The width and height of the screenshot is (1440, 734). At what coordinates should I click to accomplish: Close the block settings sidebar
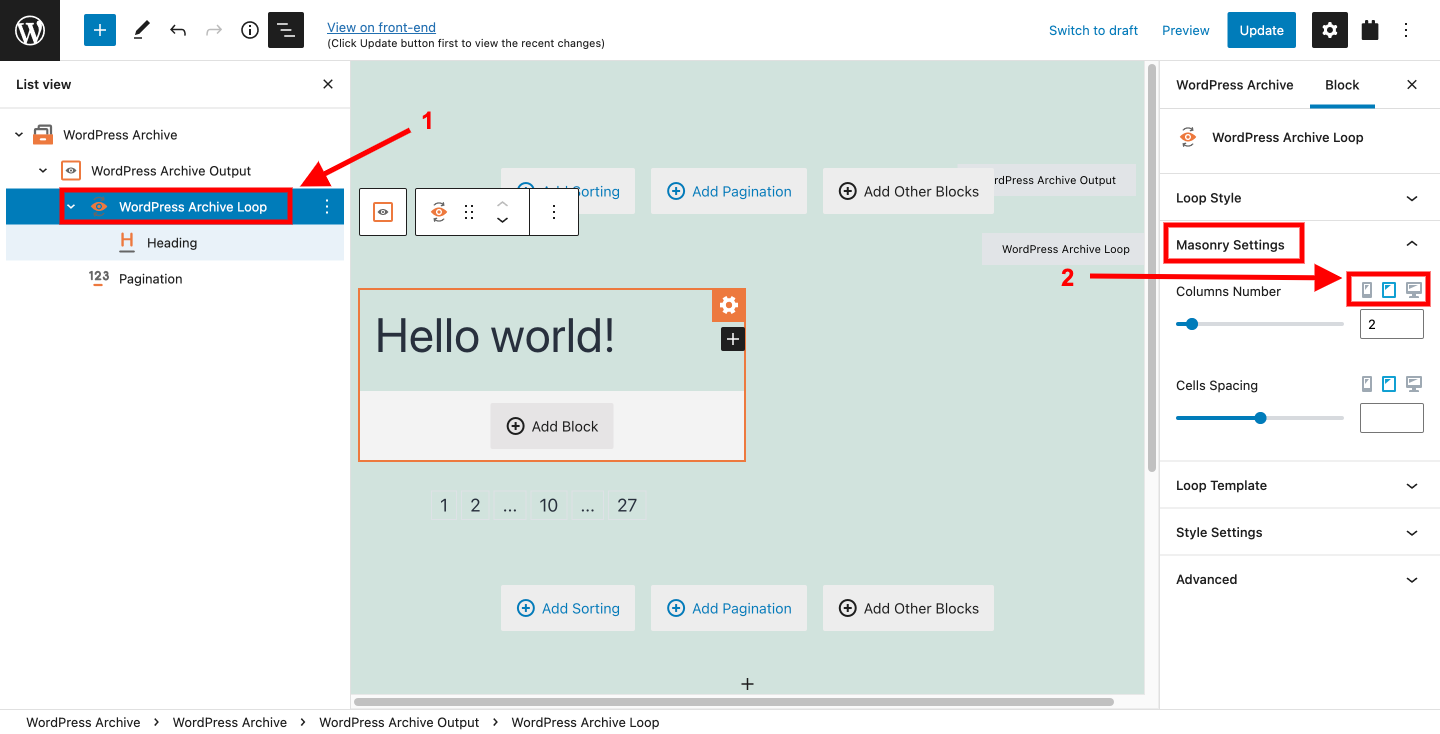[x=1412, y=85]
